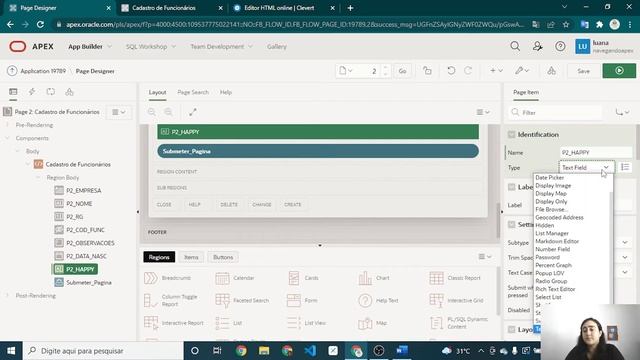Screen dimensions: 640x360
Task: Select the Submeter_Pagina button in layout
Action: [318, 151]
